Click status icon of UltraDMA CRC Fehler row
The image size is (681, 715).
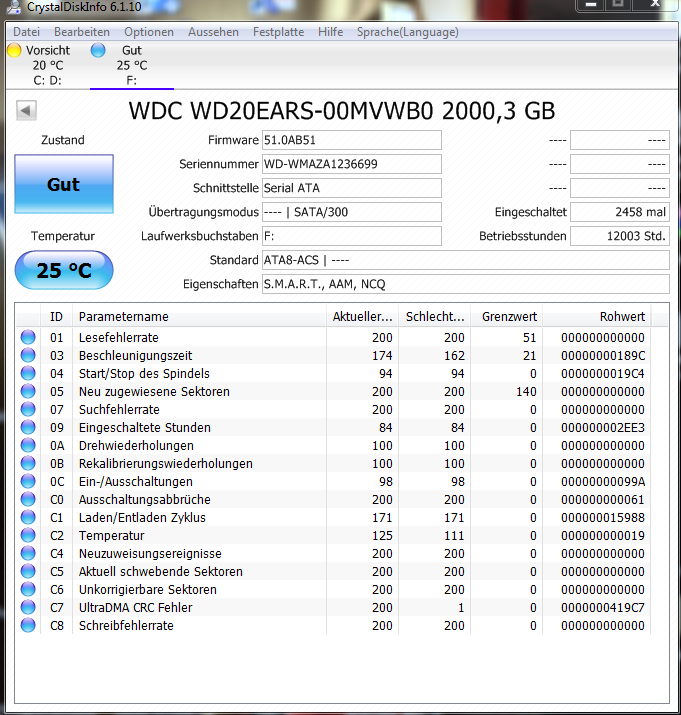pos(28,607)
